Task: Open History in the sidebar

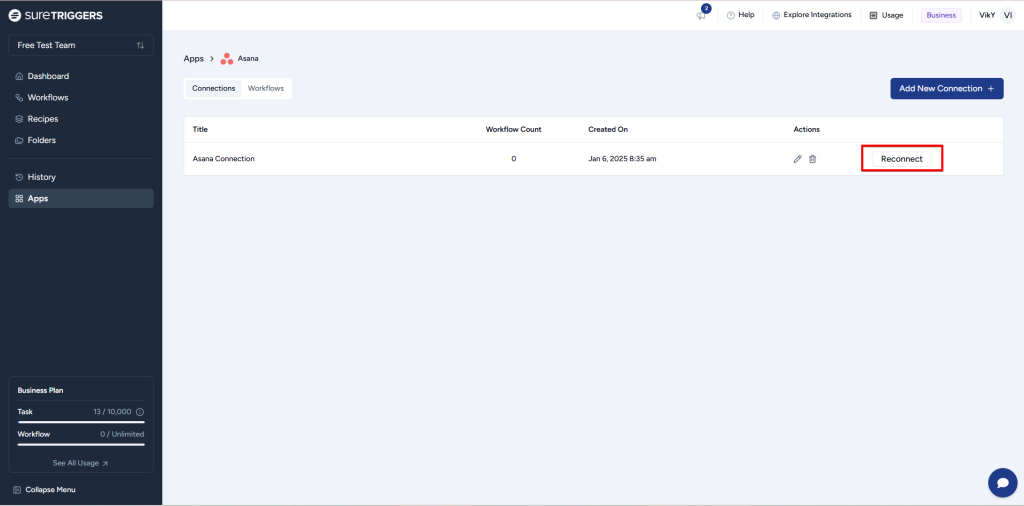Action: [42, 177]
